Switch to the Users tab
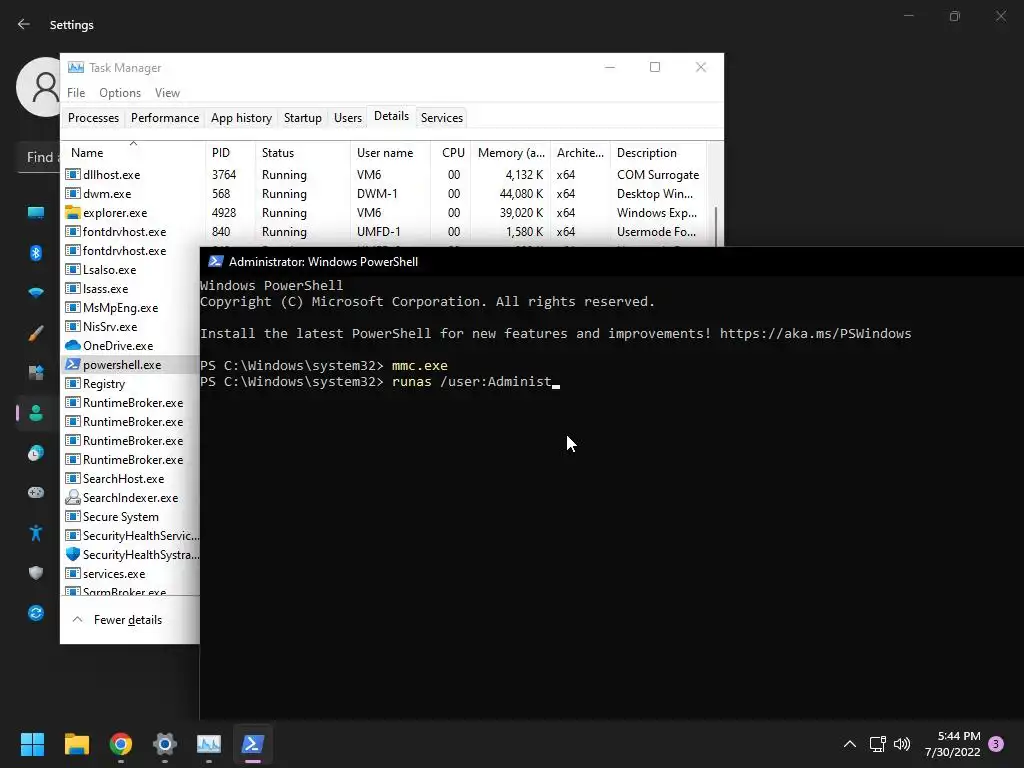Image resolution: width=1024 pixels, height=768 pixels. 347,118
